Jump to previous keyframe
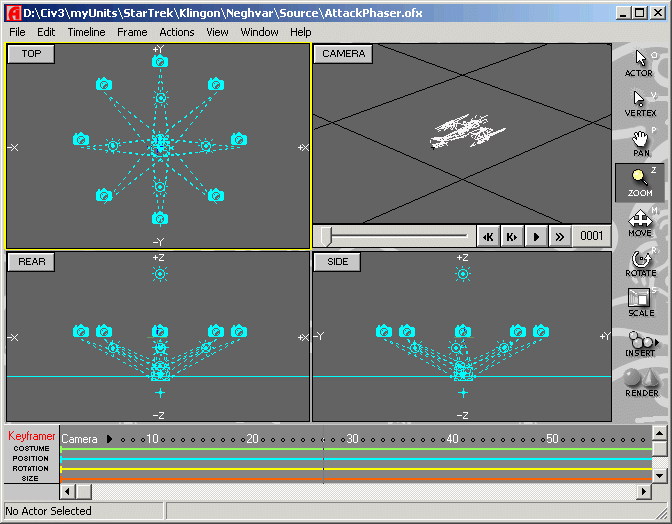Image resolution: width=672 pixels, height=524 pixels. pos(489,236)
